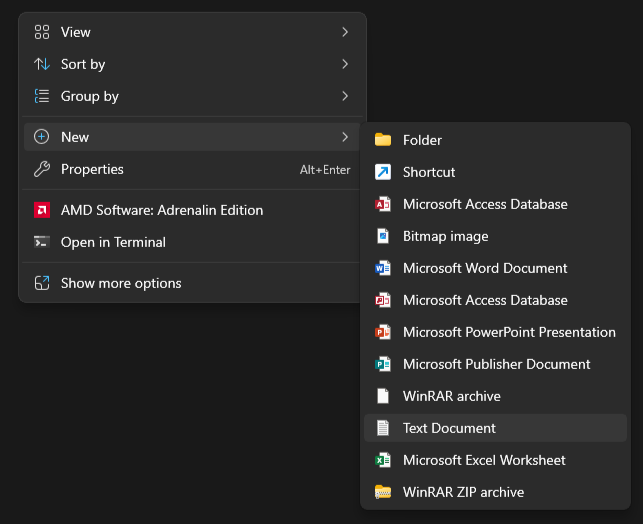This screenshot has height=524, width=643.
Task: Click the Word document icon
Action: tap(383, 268)
